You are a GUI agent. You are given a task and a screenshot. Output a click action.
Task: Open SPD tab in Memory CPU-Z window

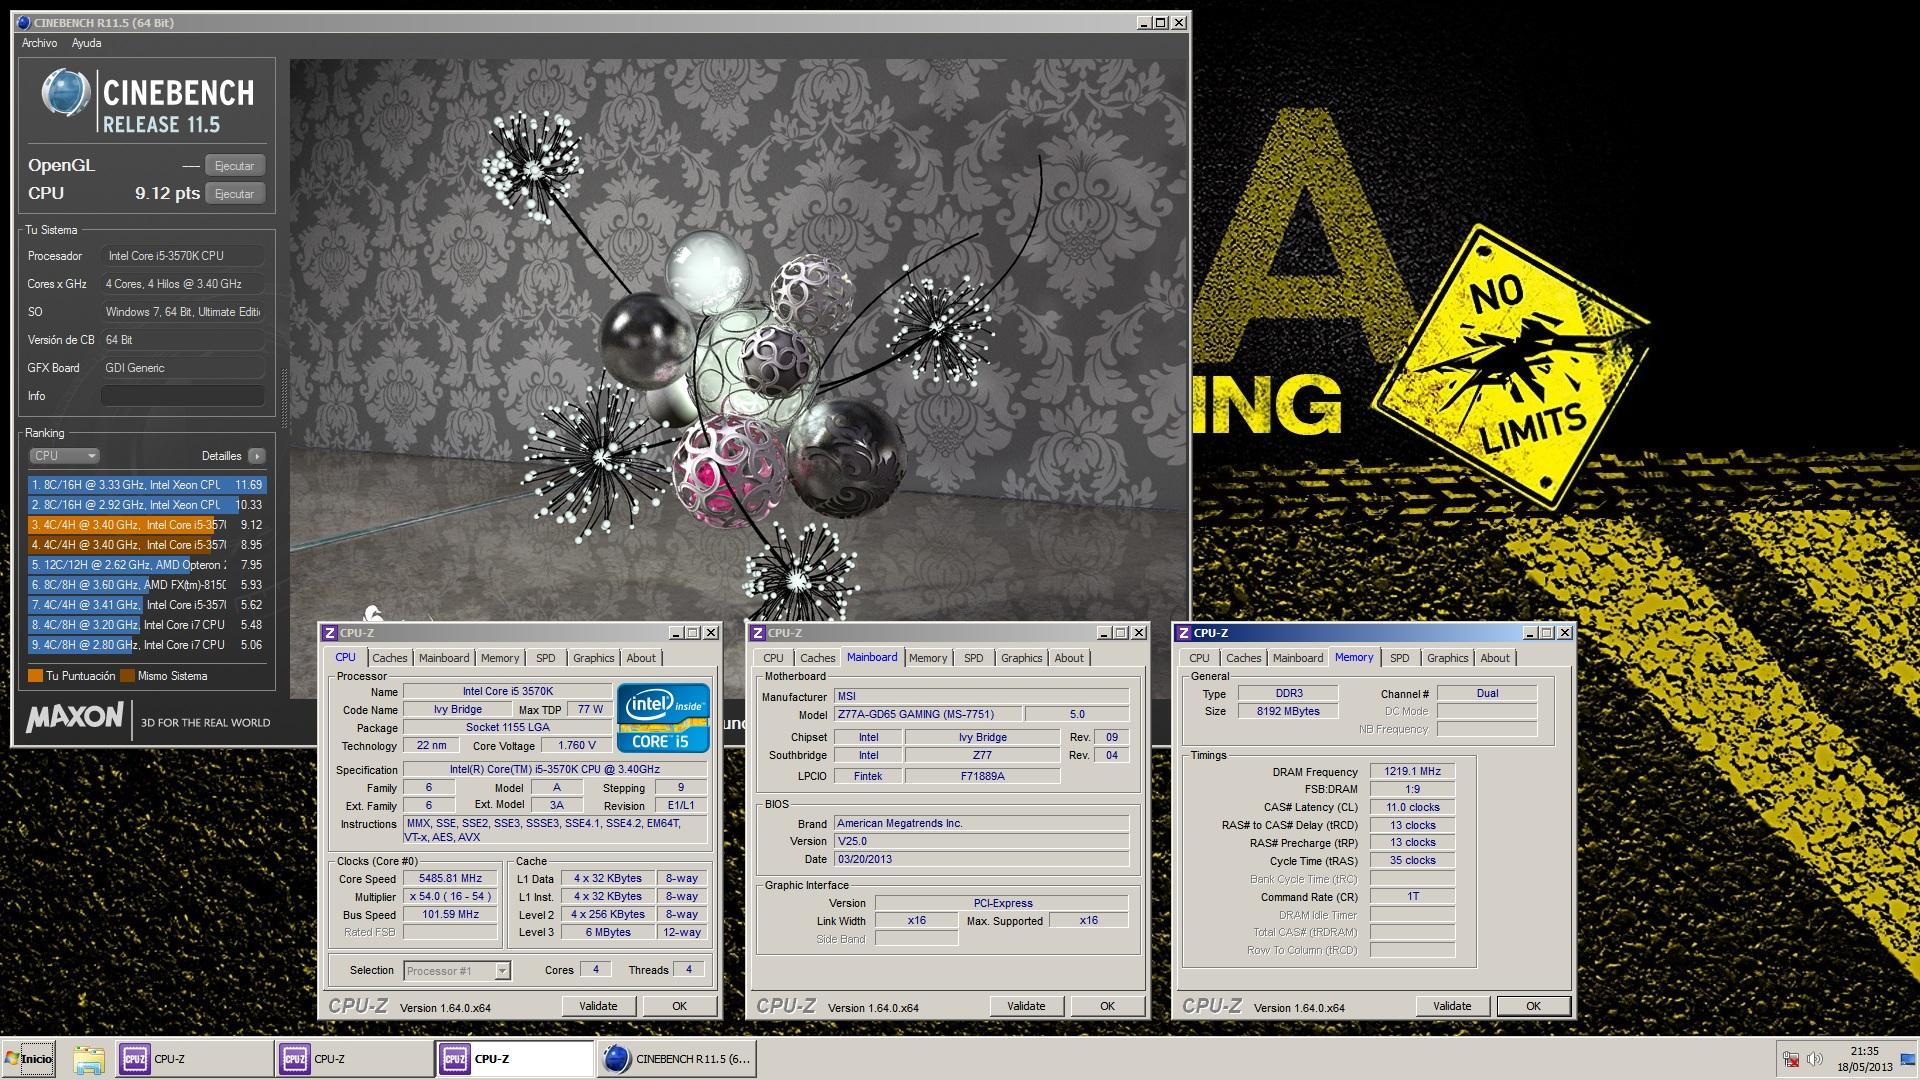[x=1400, y=658]
